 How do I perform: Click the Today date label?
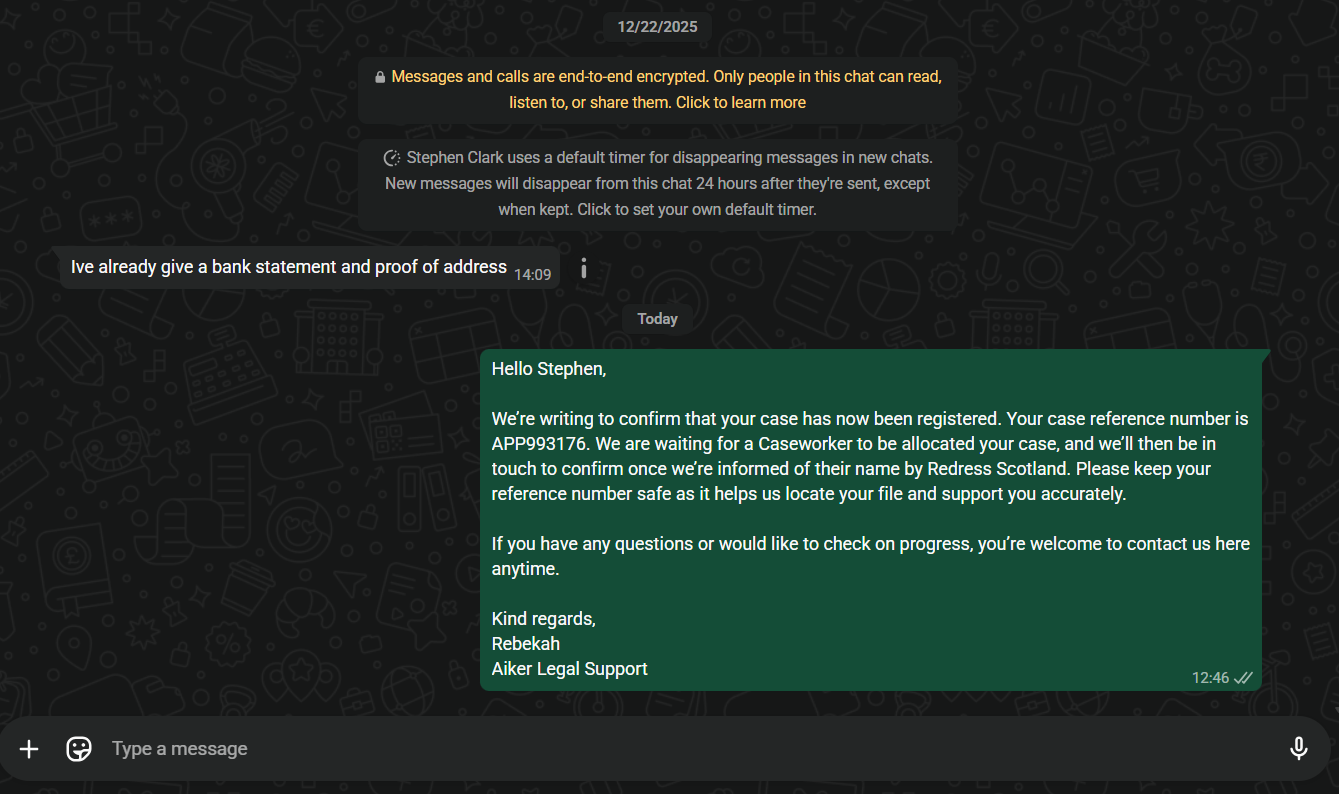pyautogui.click(x=657, y=319)
